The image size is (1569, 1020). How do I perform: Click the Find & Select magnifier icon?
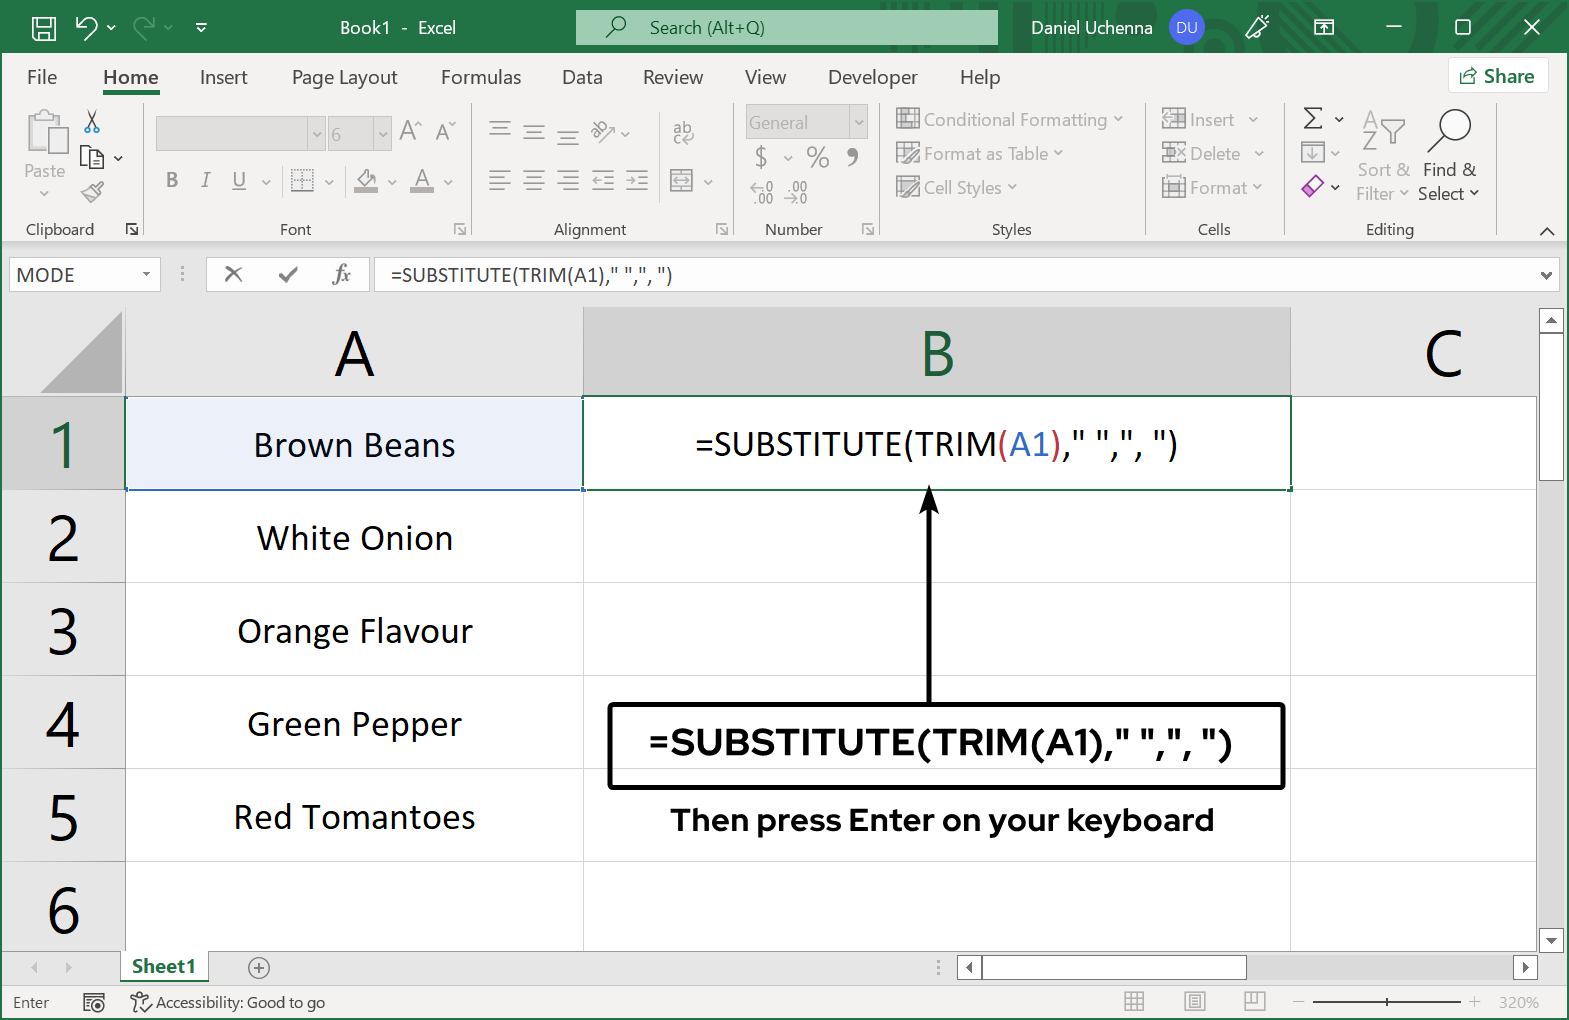pos(1449,130)
